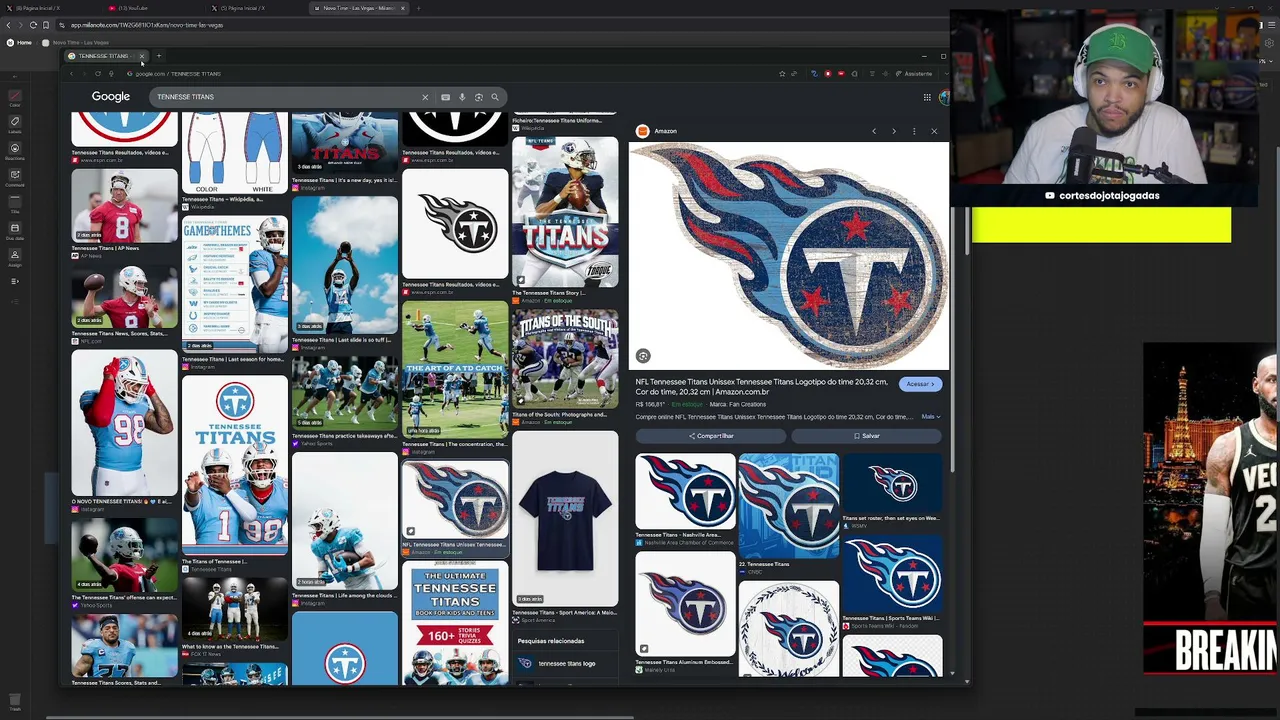The height and width of the screenshot is (720, 1280).
Task: Open new tab in inner Google window
Action: pyautogui.click(x=159, y=56)
